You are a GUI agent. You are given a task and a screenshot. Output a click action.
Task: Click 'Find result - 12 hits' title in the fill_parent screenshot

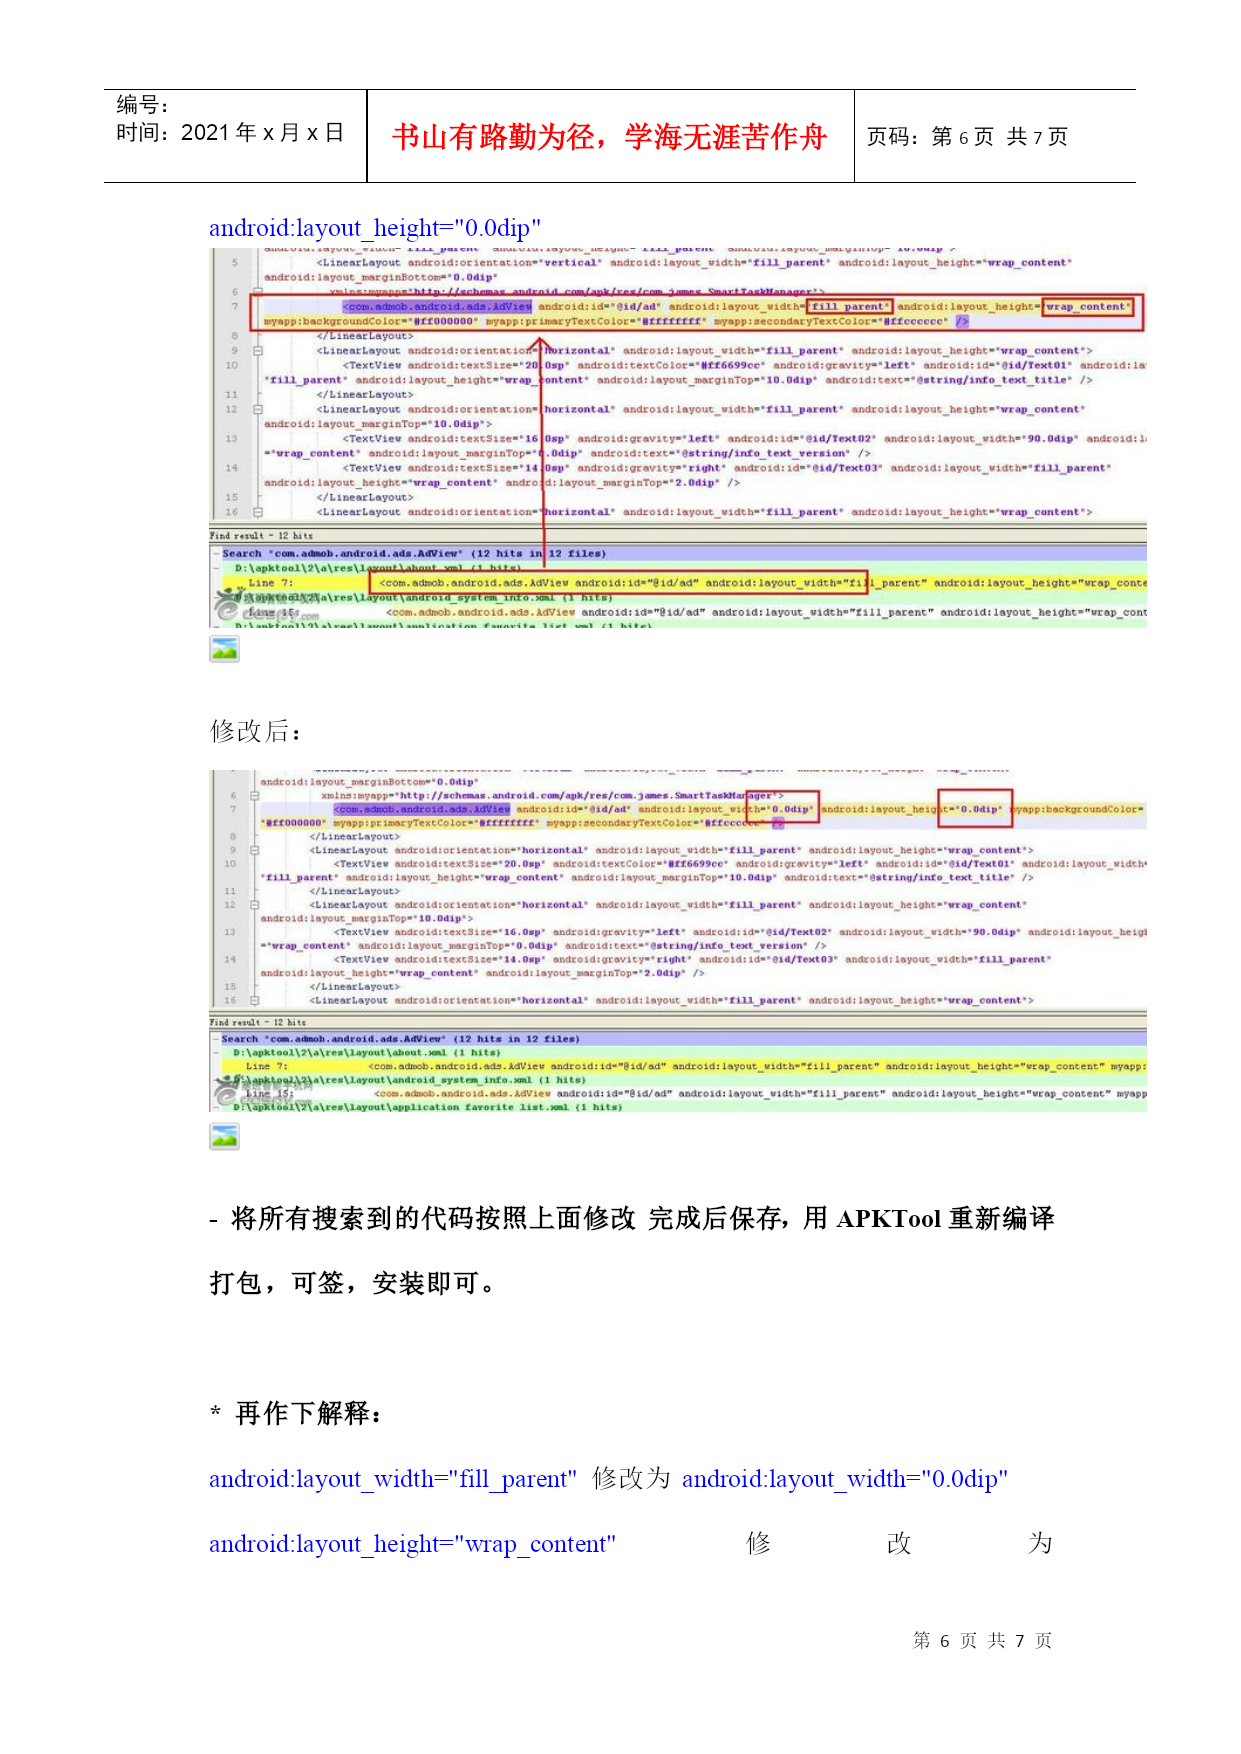click(261, 536)
